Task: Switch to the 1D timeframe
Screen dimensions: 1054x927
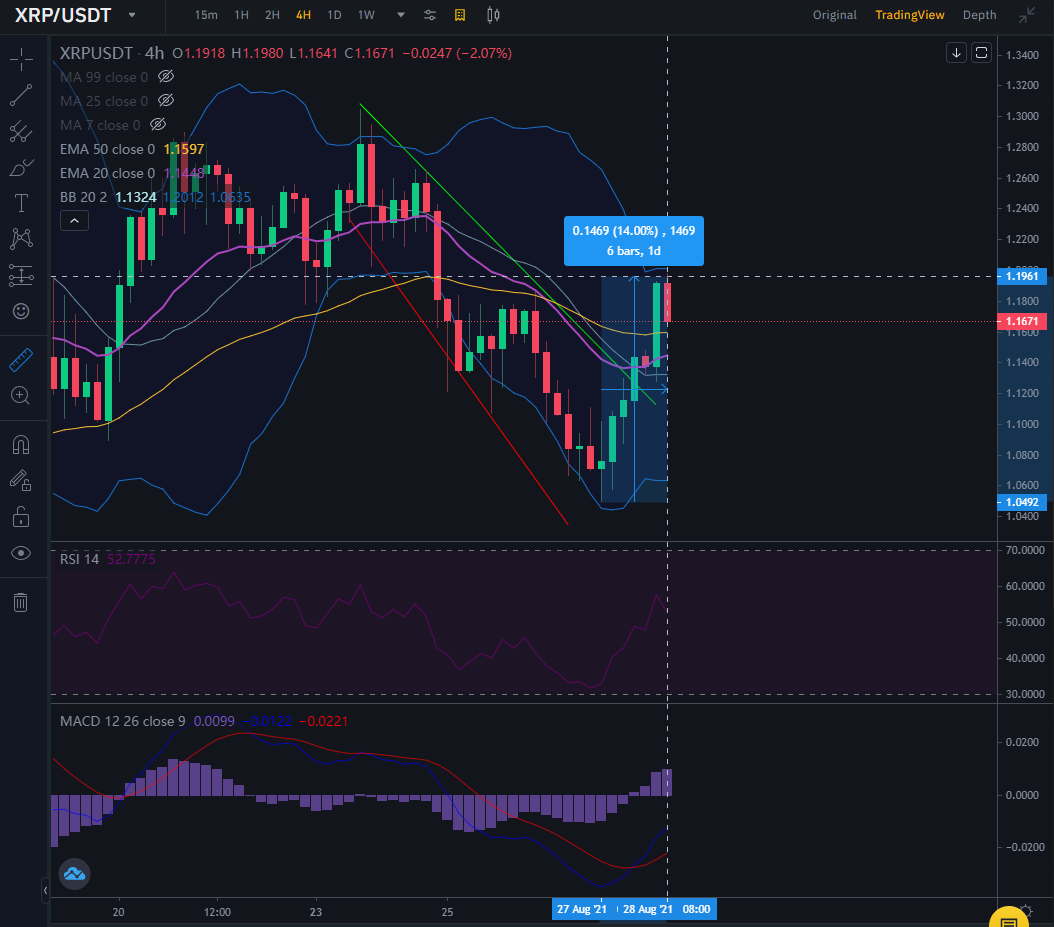Action: coord(334,15)
